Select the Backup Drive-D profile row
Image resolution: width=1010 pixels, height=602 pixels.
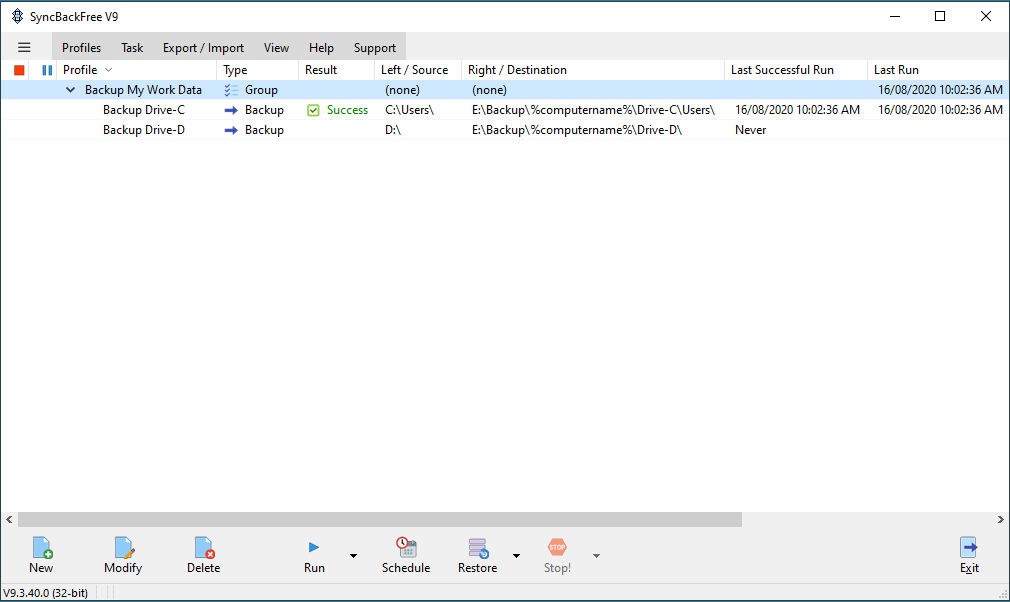pos(144,130)
